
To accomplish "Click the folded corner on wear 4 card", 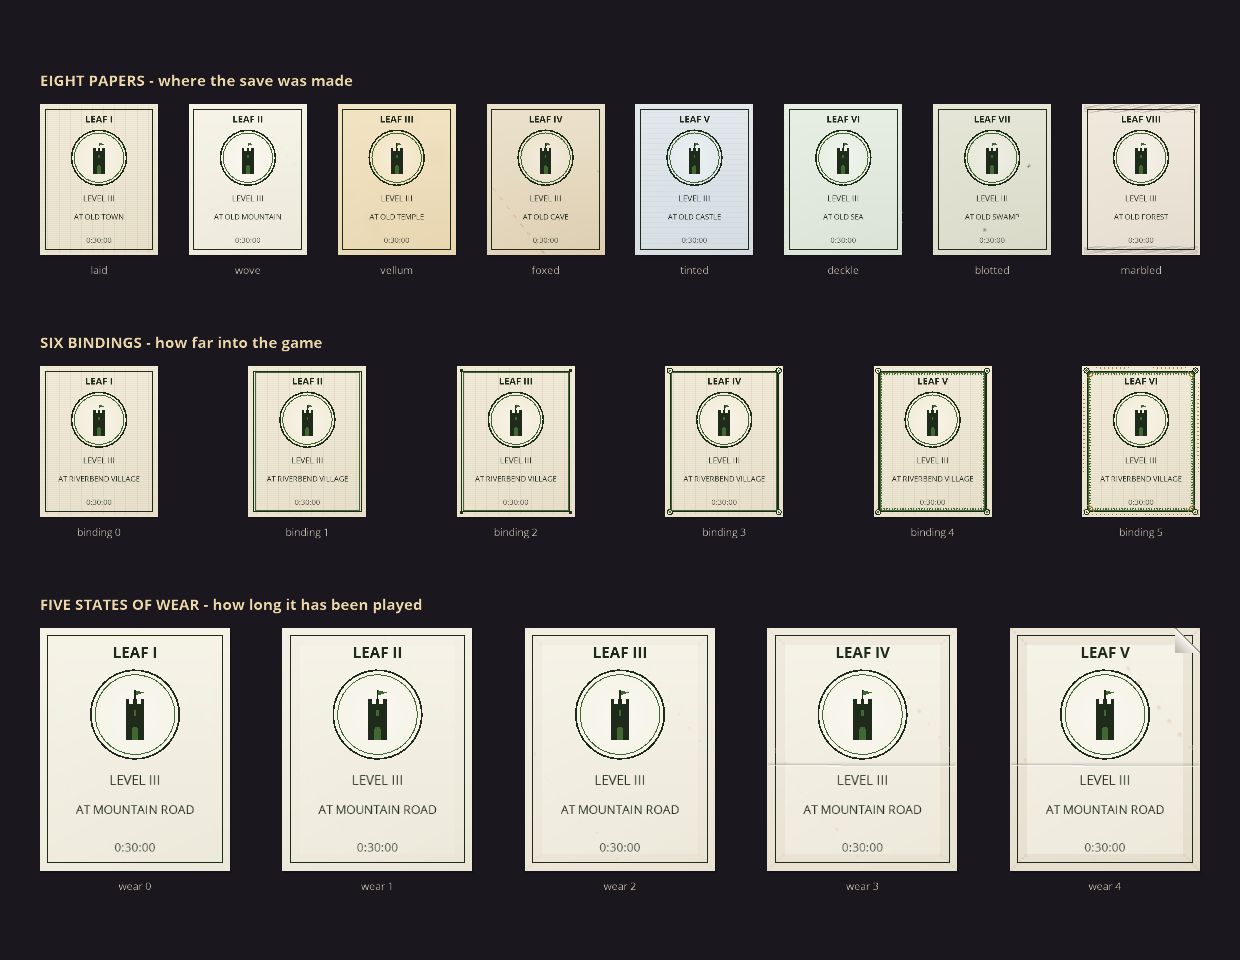I will (x=1187, y=641).
